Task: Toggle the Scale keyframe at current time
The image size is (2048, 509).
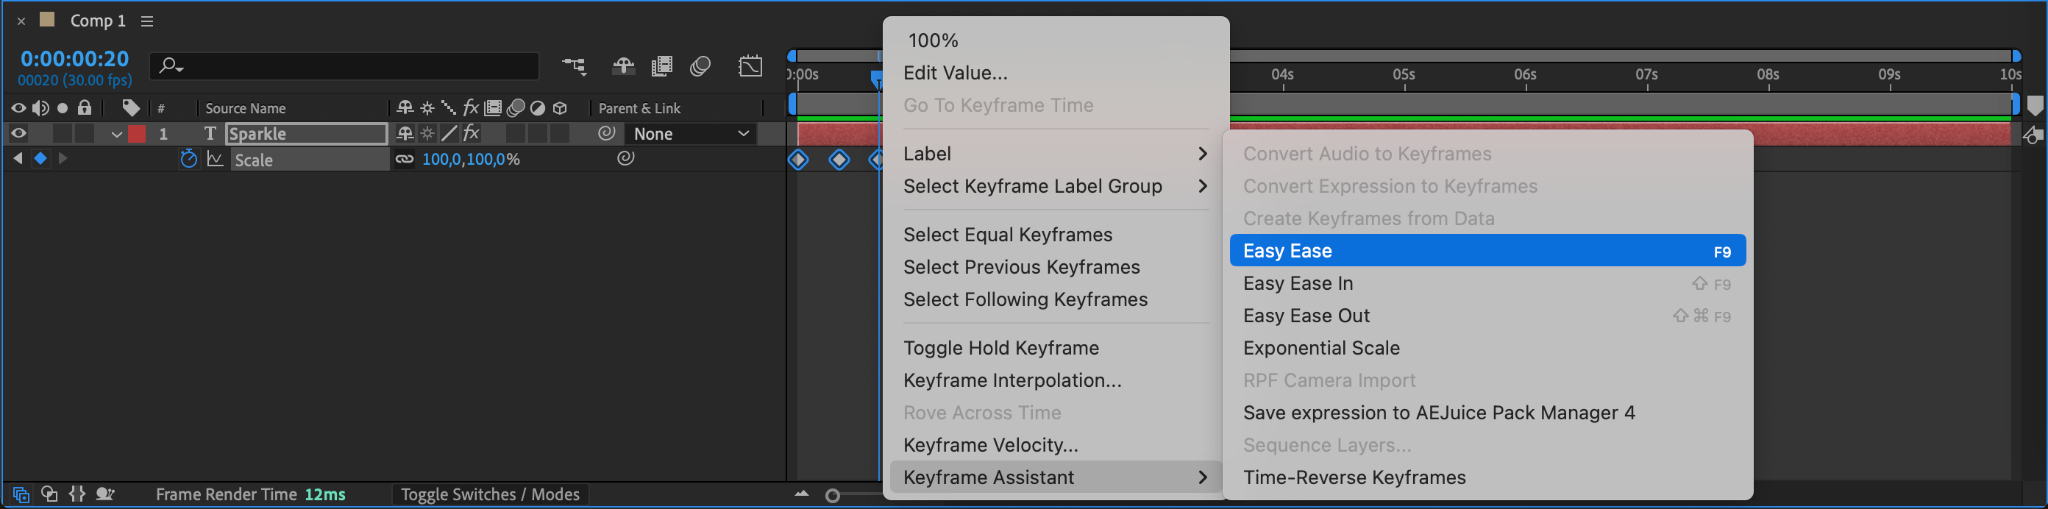Action: (40, 158)
